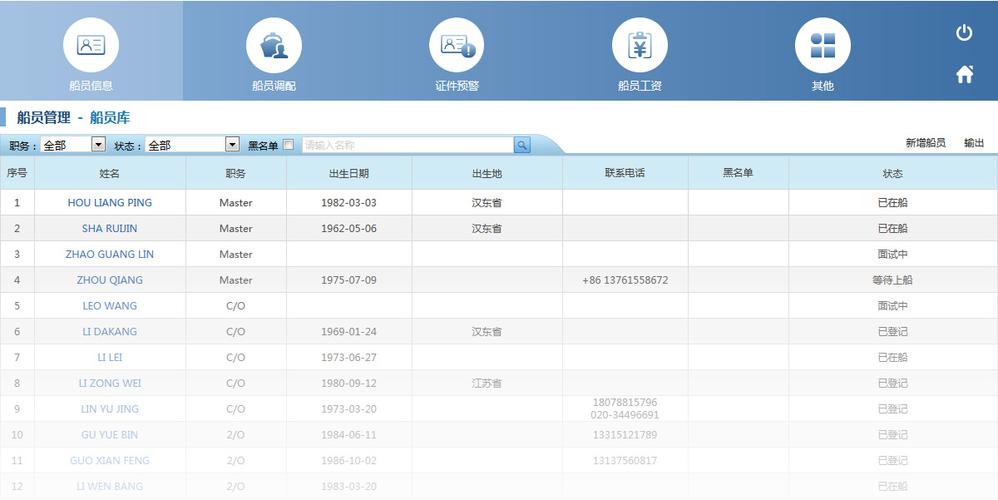Image resolution: width=998 pixels, height=500 pixels.
Task: Open ZHAO GUANG LIN crew record
Action: pyautogui.click(x=109, y=254)
